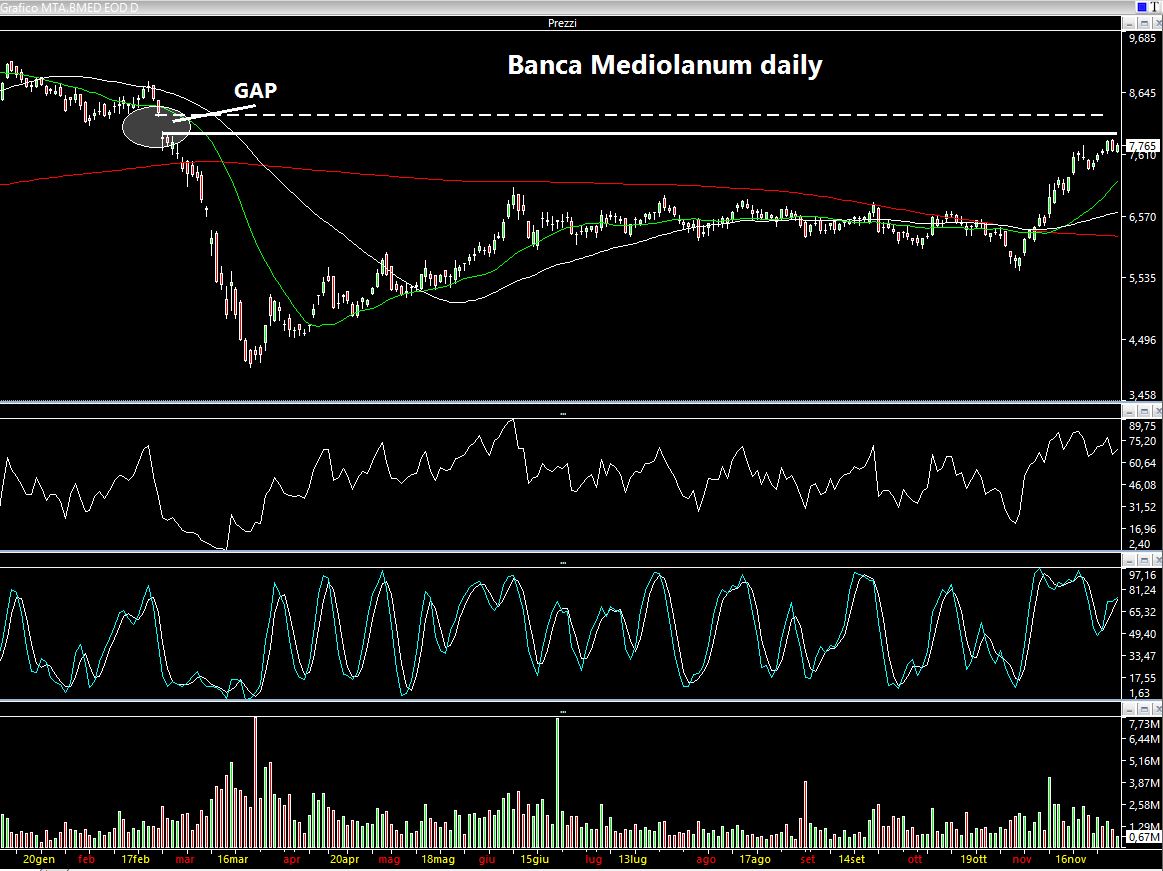This screenshot has width=1163, height=871.
Task: Click the 16nov date label
Action: (x=1071, y=859)
